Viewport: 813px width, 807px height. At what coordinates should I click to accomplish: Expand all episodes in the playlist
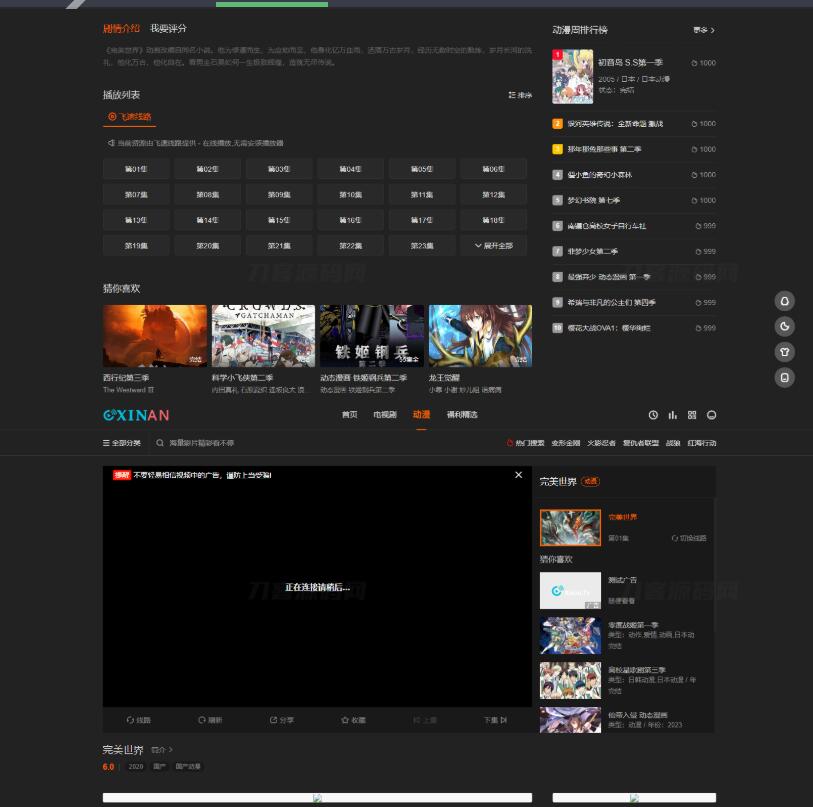(493, 246)
